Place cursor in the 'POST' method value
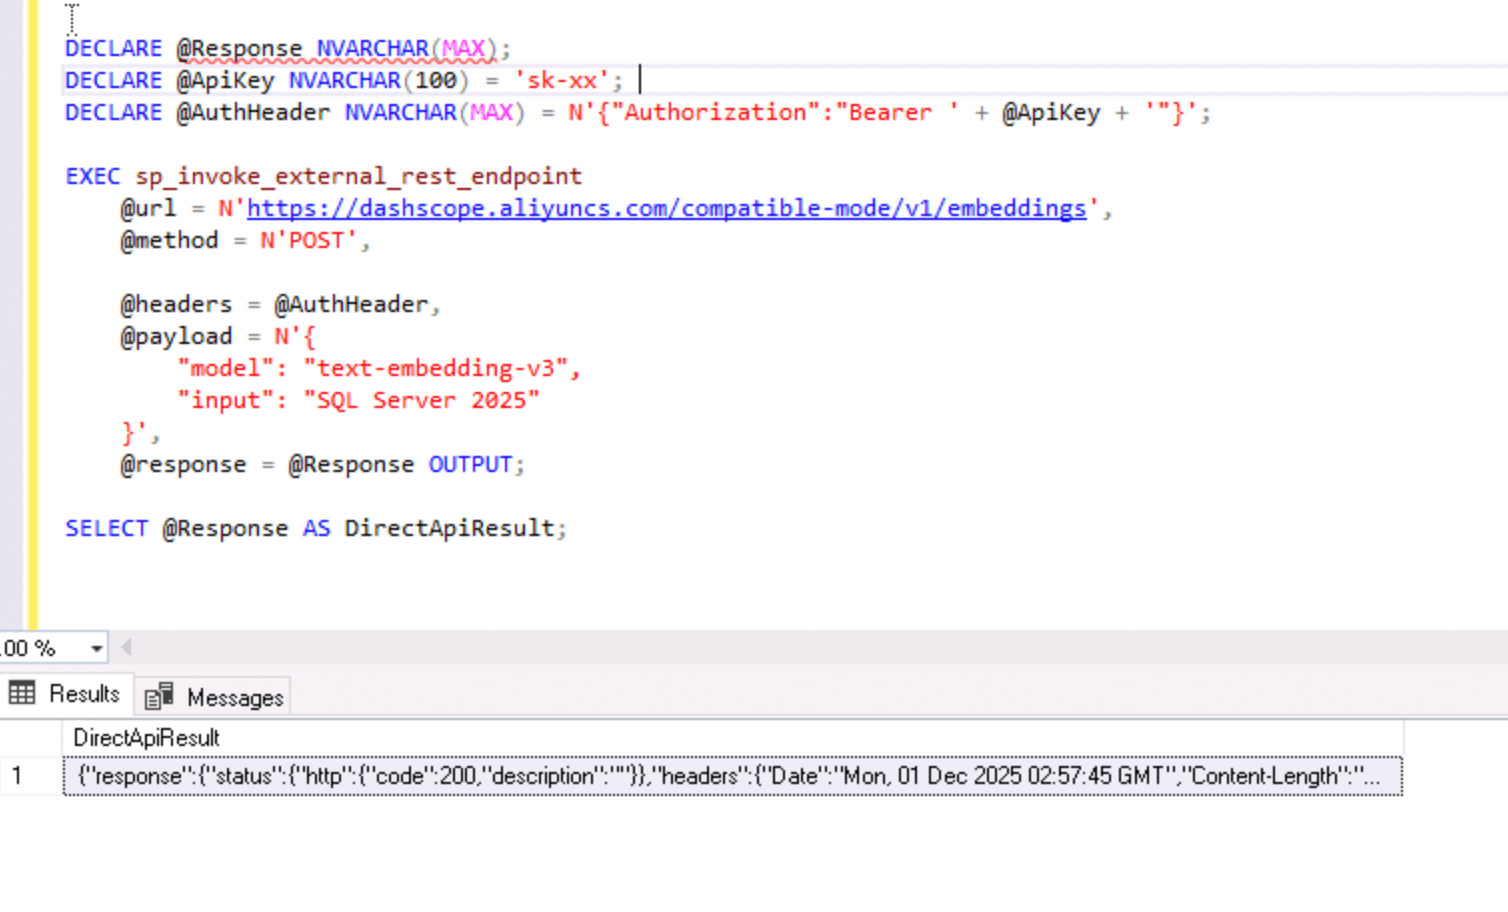The width and height of the screenshot is (1508, 912). click(x=315, y=240)
